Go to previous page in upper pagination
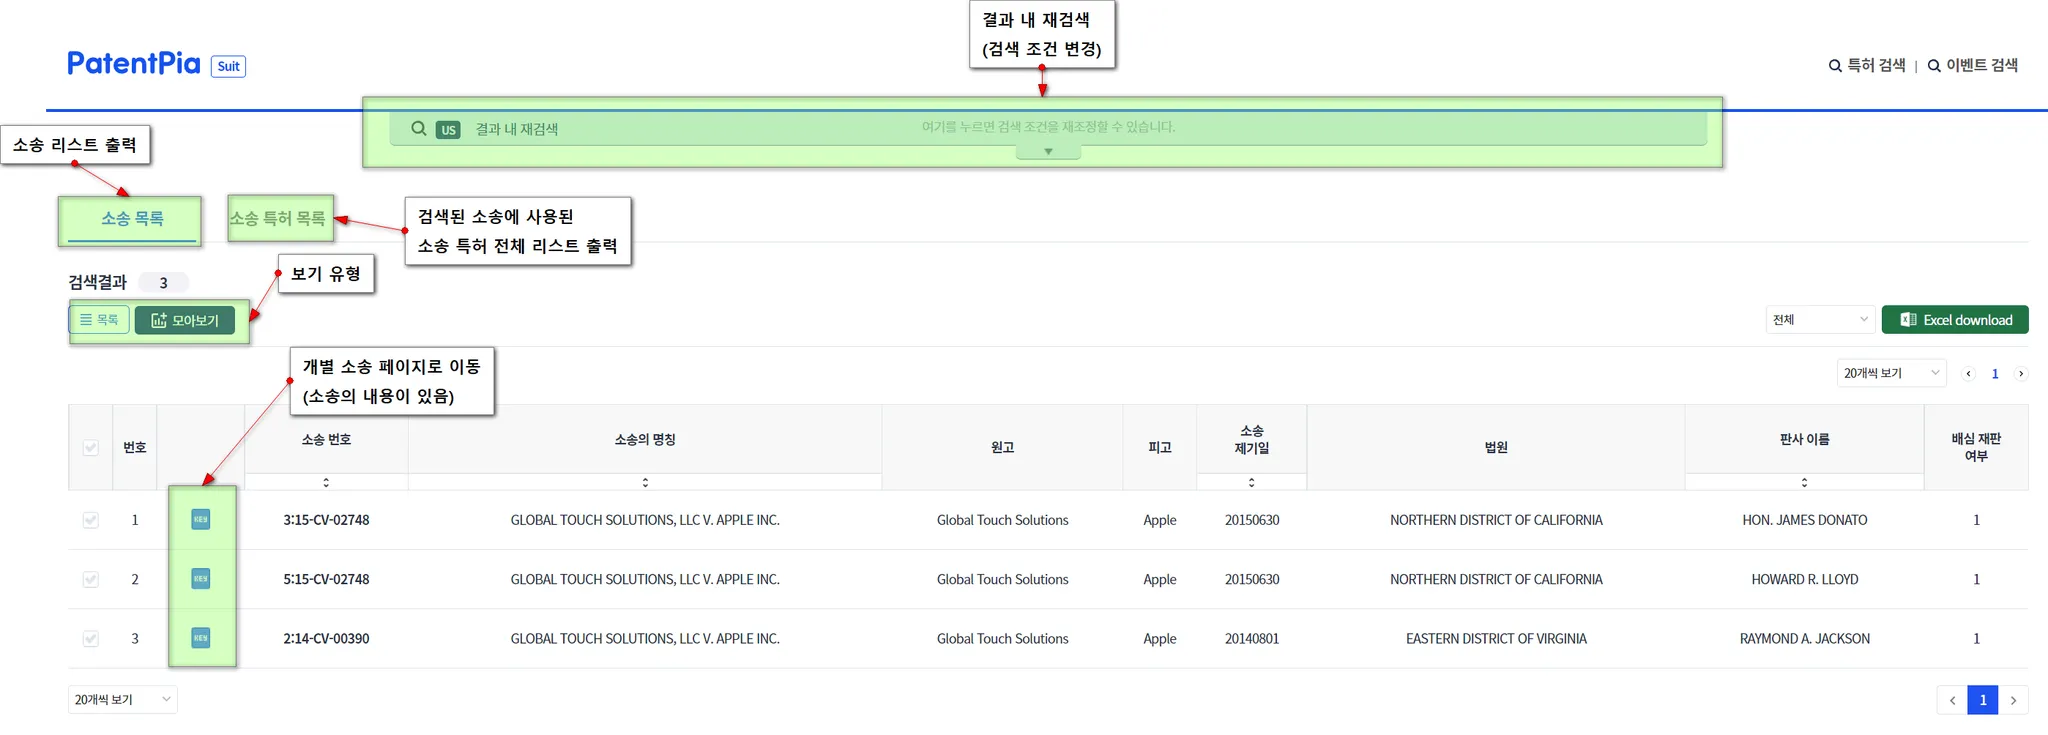This screenshot has height=735, width=2048. [1969, 374]
